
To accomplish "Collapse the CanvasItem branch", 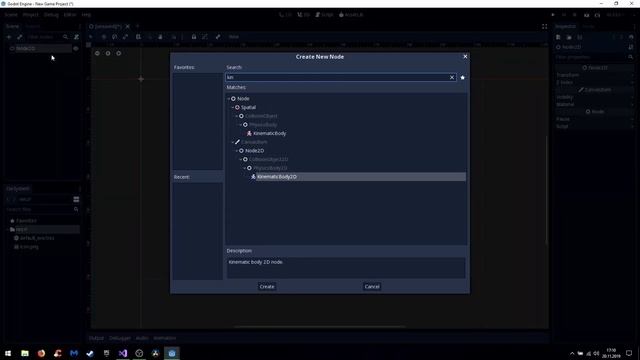I will coord(233,142).
